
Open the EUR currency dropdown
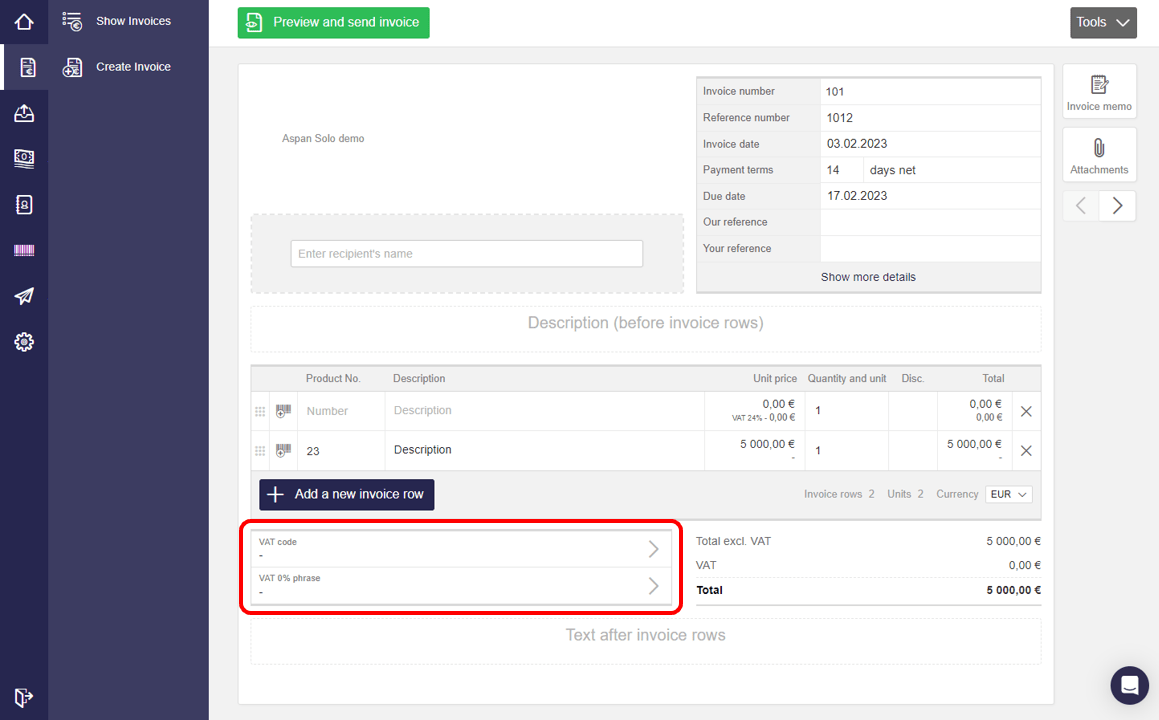pyautogui.click(x=1009, y=495)
